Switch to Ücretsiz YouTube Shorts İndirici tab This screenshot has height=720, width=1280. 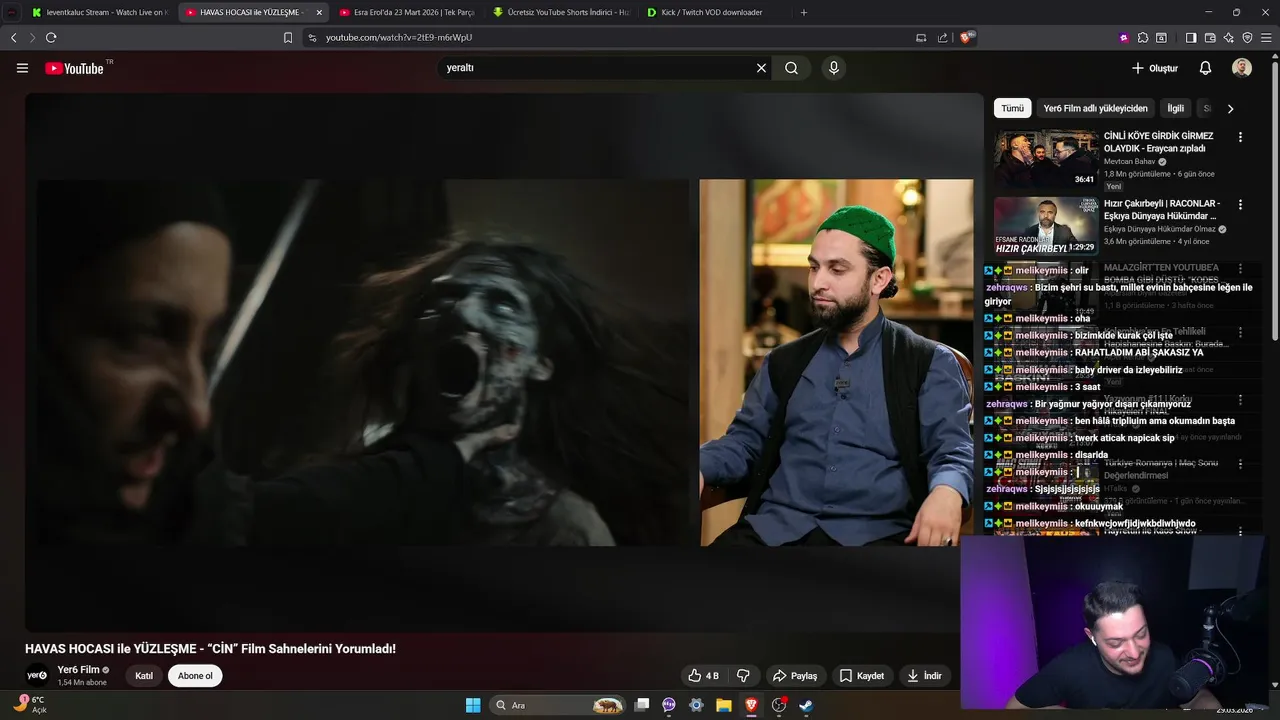coord(560,12)
